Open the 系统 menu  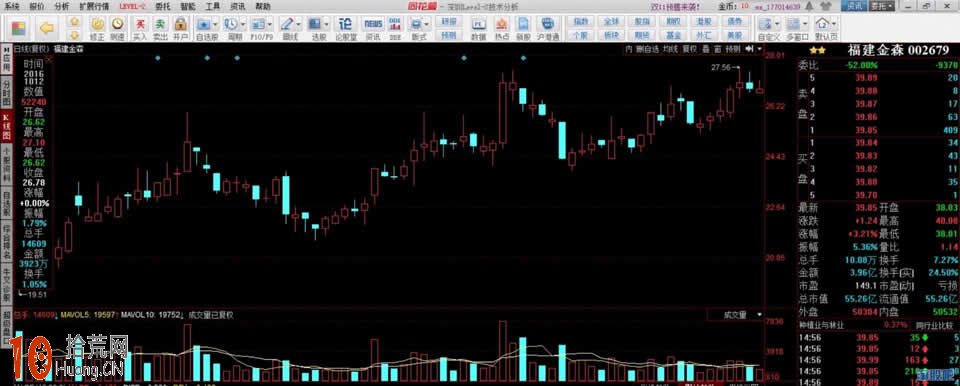click(x=11, y=6)
